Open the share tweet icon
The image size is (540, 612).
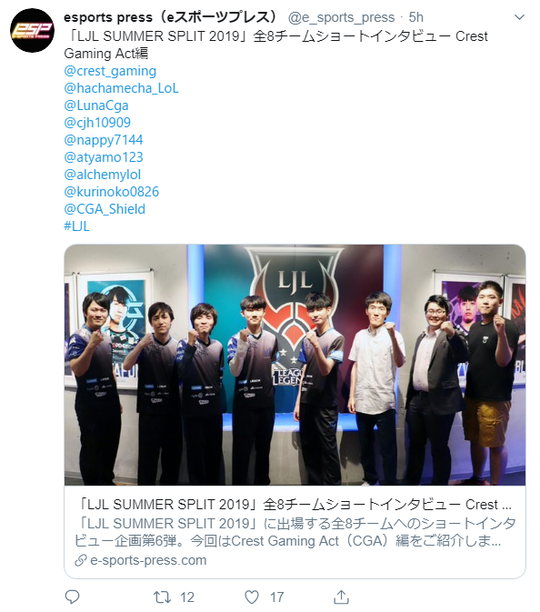(x=341, y=597)
